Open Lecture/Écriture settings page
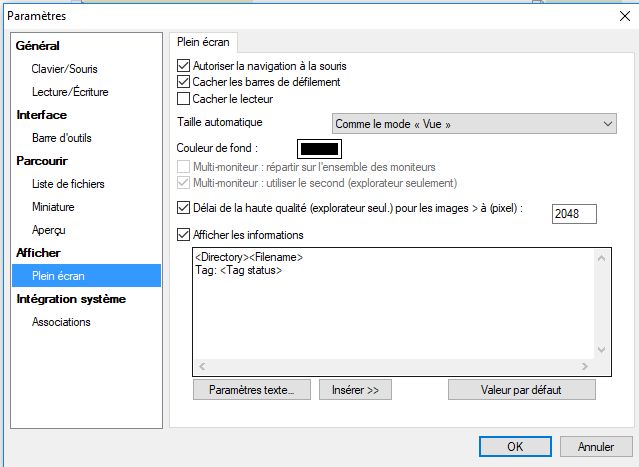 coord(70,92)
